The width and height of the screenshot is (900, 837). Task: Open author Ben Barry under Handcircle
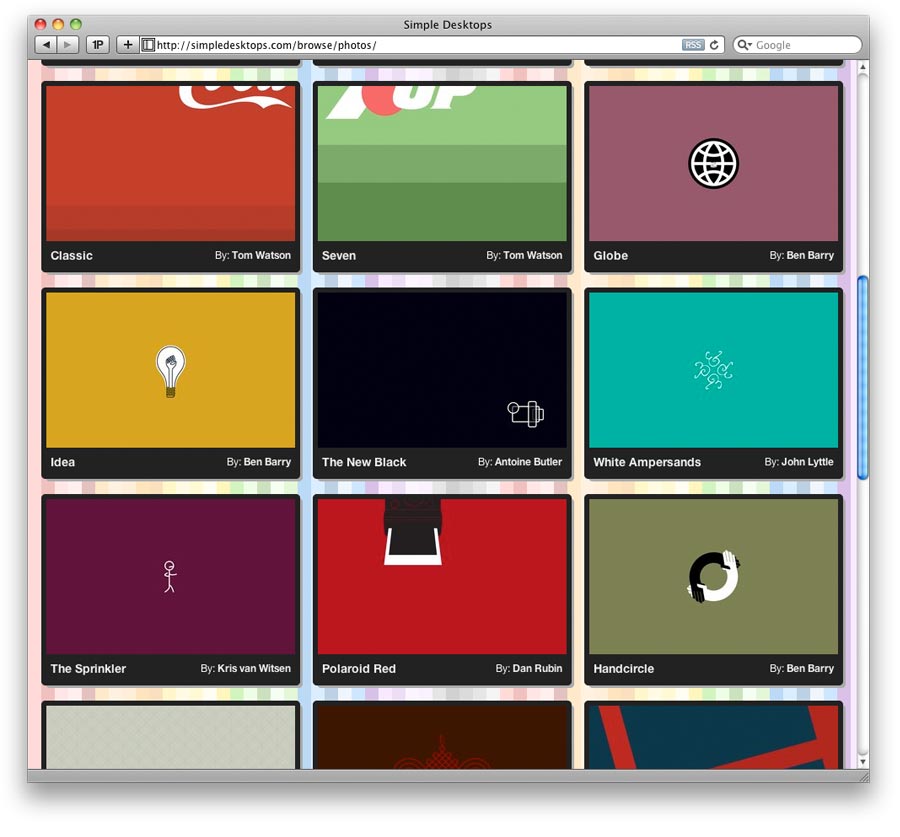[x=810, y=669]
